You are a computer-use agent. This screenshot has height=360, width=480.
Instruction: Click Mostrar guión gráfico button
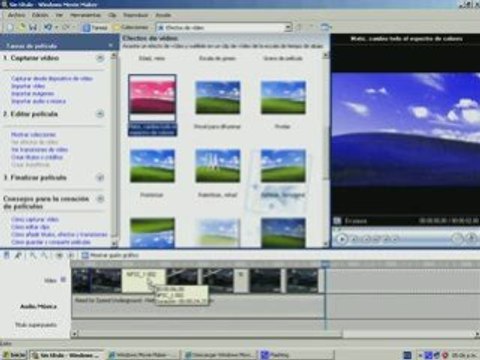(110, 255)
